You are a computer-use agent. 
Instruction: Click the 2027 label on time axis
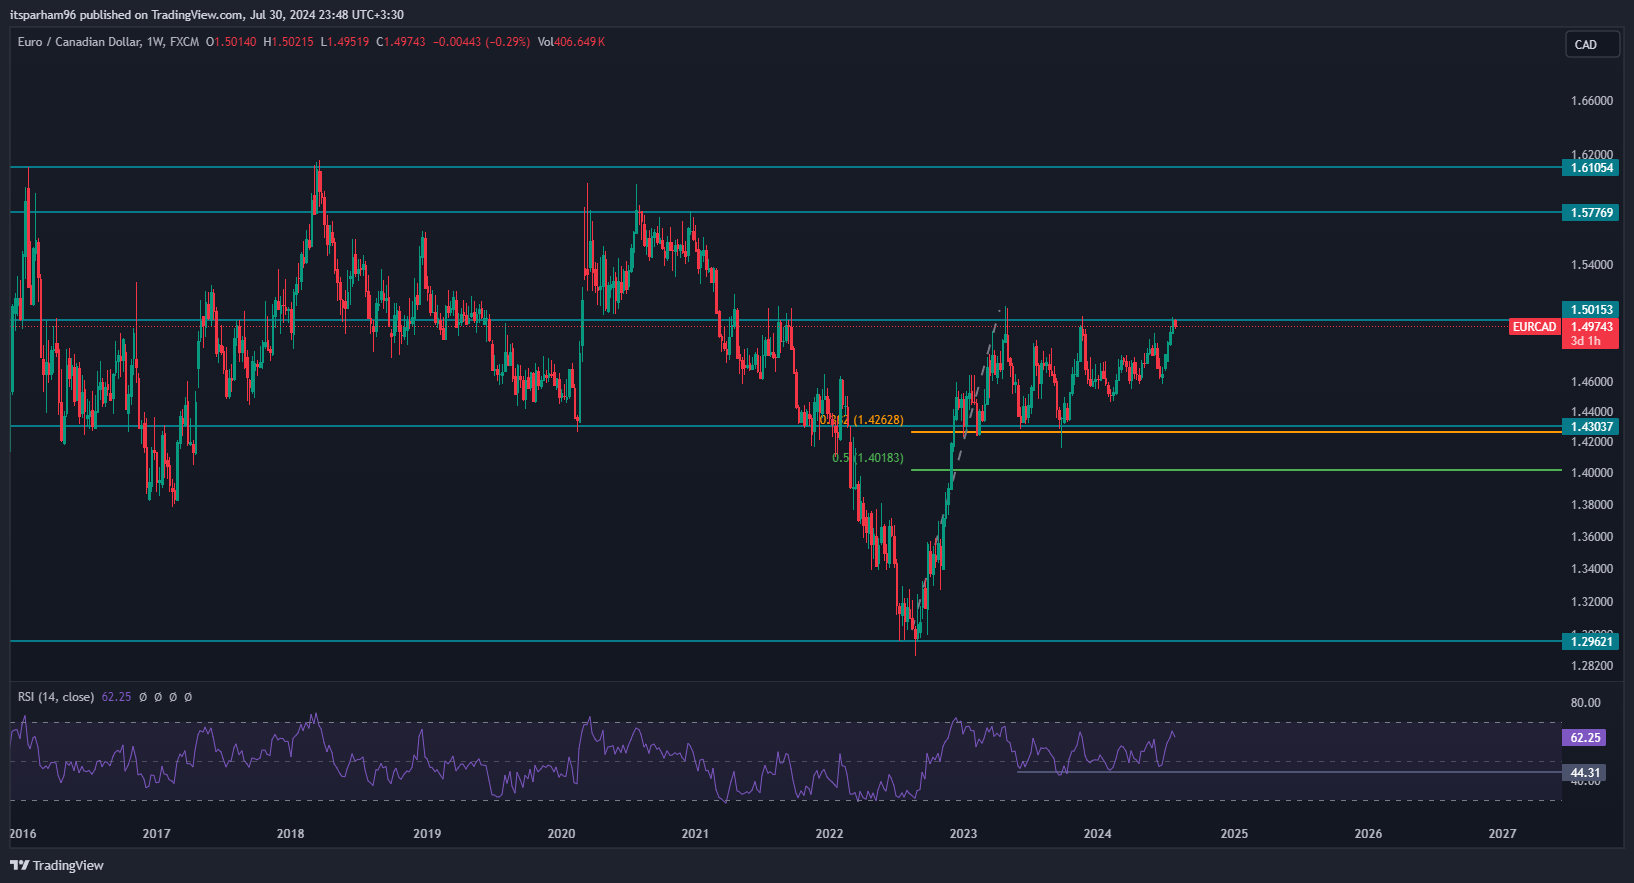(x=1503, y=834)
